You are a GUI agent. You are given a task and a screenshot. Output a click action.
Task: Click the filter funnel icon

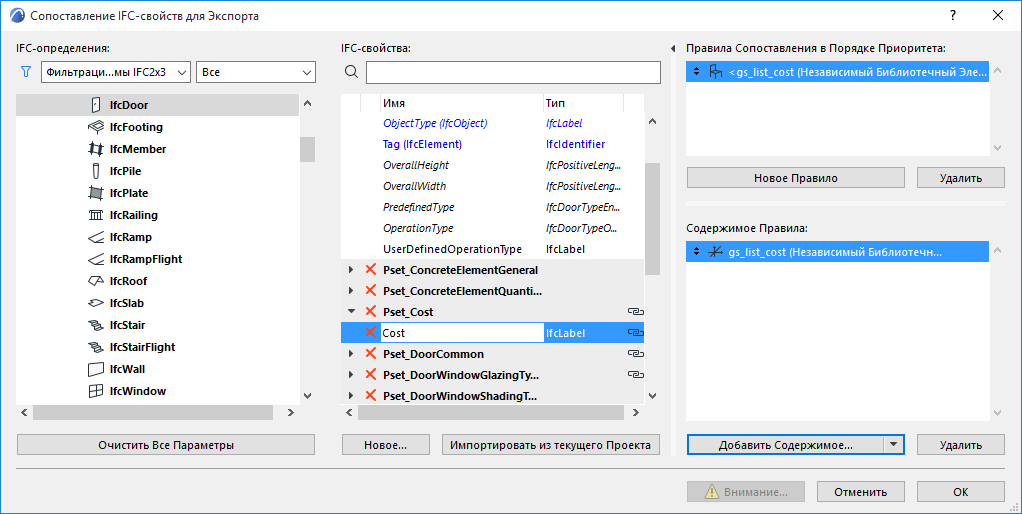(x=26, y=72)
